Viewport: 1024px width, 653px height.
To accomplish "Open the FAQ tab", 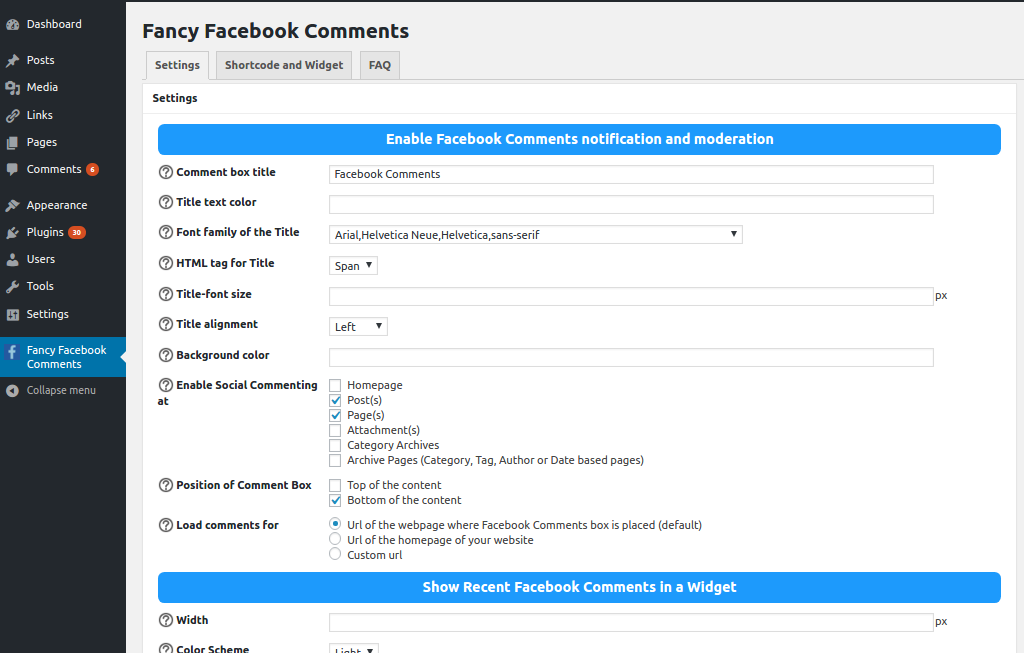I will (x=380, y=65).
